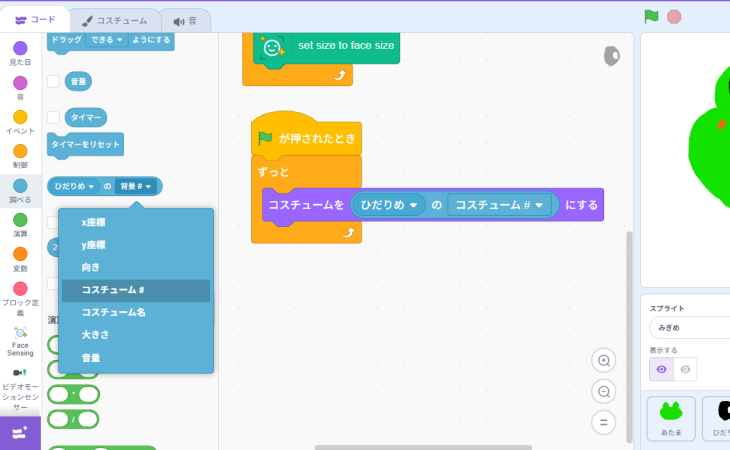
Task: Tick the タイマー reporter checkbox
Action: pos(54,117)
